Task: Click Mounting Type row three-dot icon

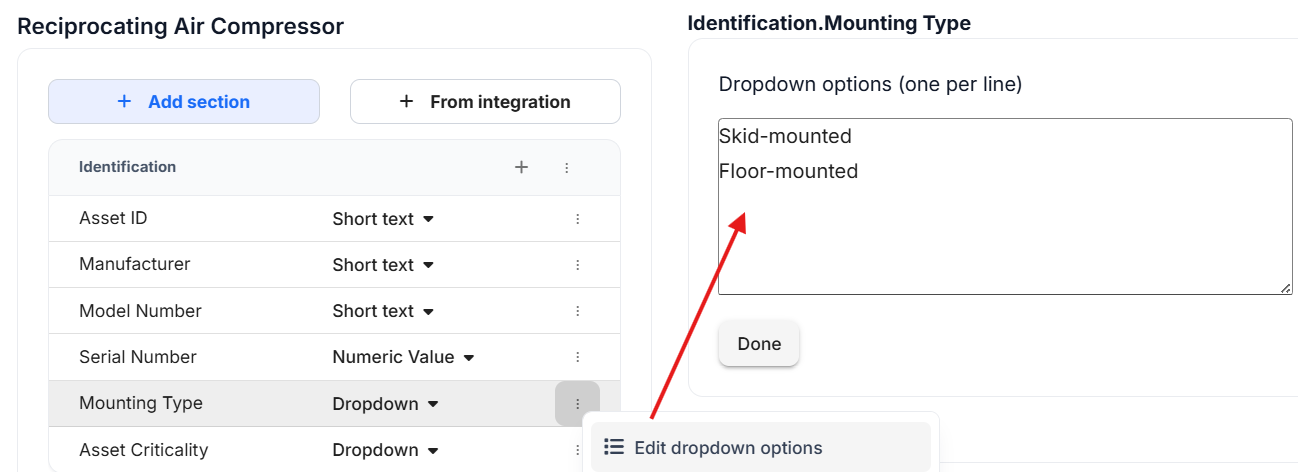Action: (x=577, y=404)
